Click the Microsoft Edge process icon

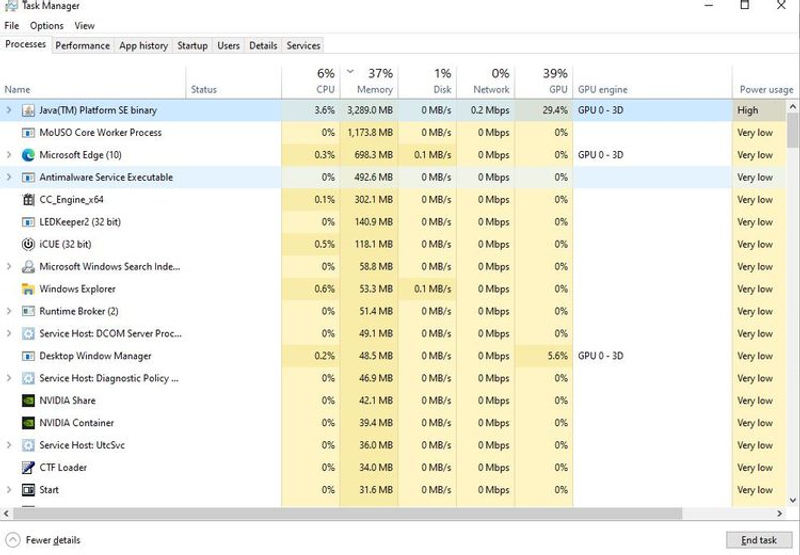28,155
